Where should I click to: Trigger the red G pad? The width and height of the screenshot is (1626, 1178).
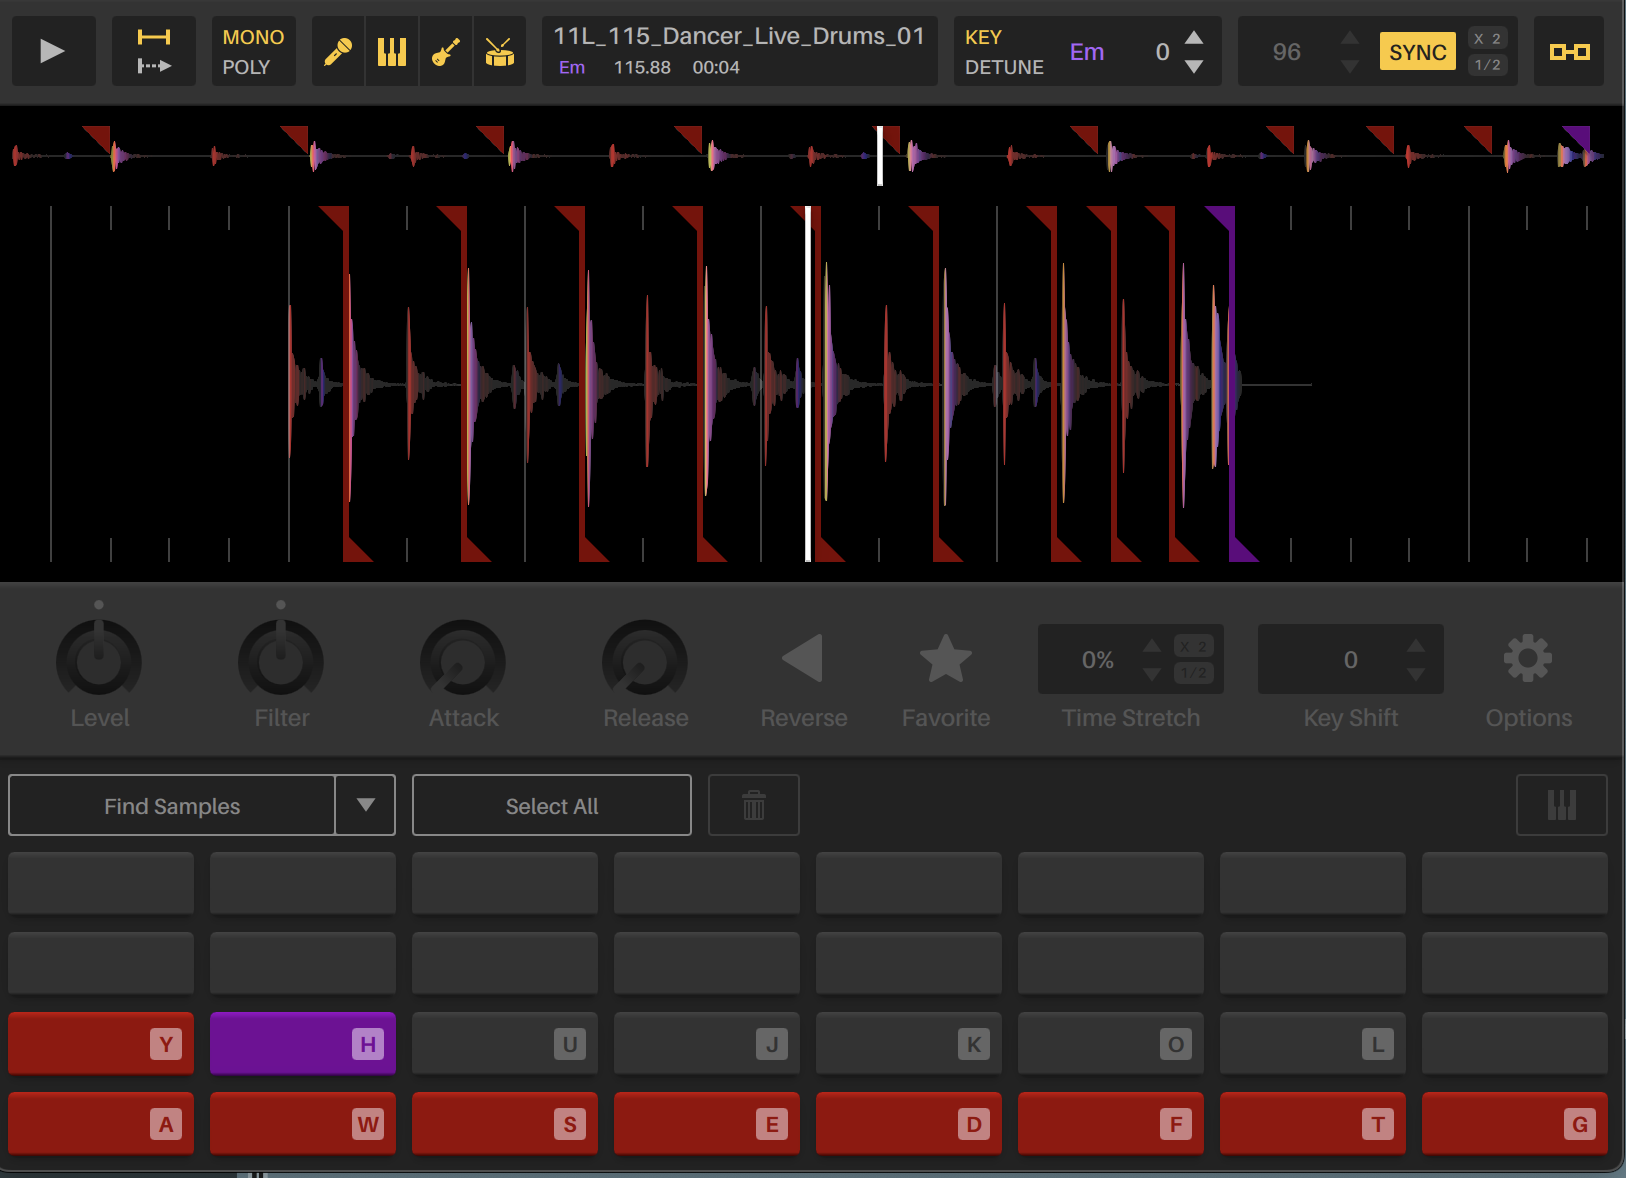coord(1515,1124)
